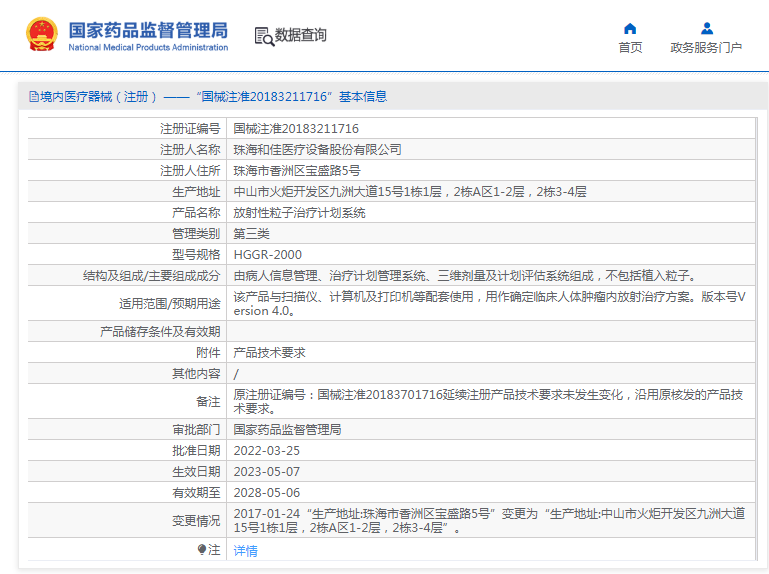Select management category 第三类
The width and height of the screenshot is (769, 574).
click(x=252, y=234)
